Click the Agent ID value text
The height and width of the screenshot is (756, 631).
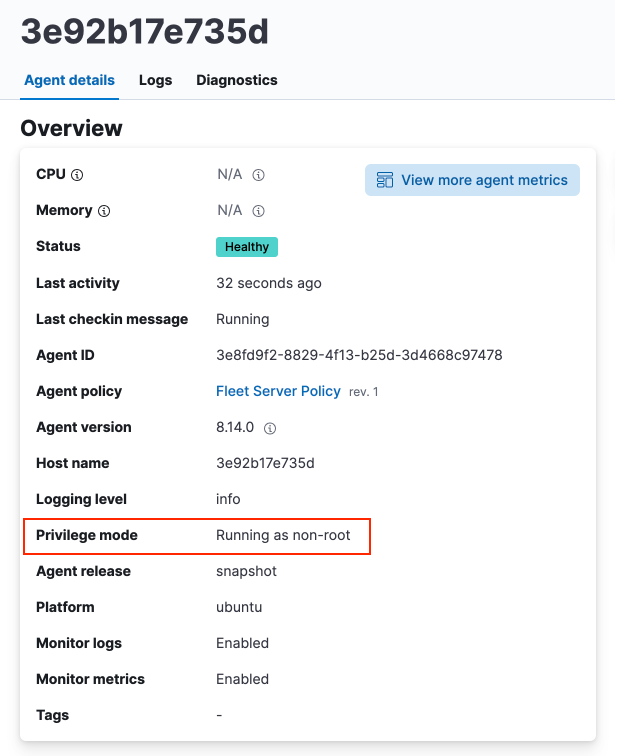point(359,355)
